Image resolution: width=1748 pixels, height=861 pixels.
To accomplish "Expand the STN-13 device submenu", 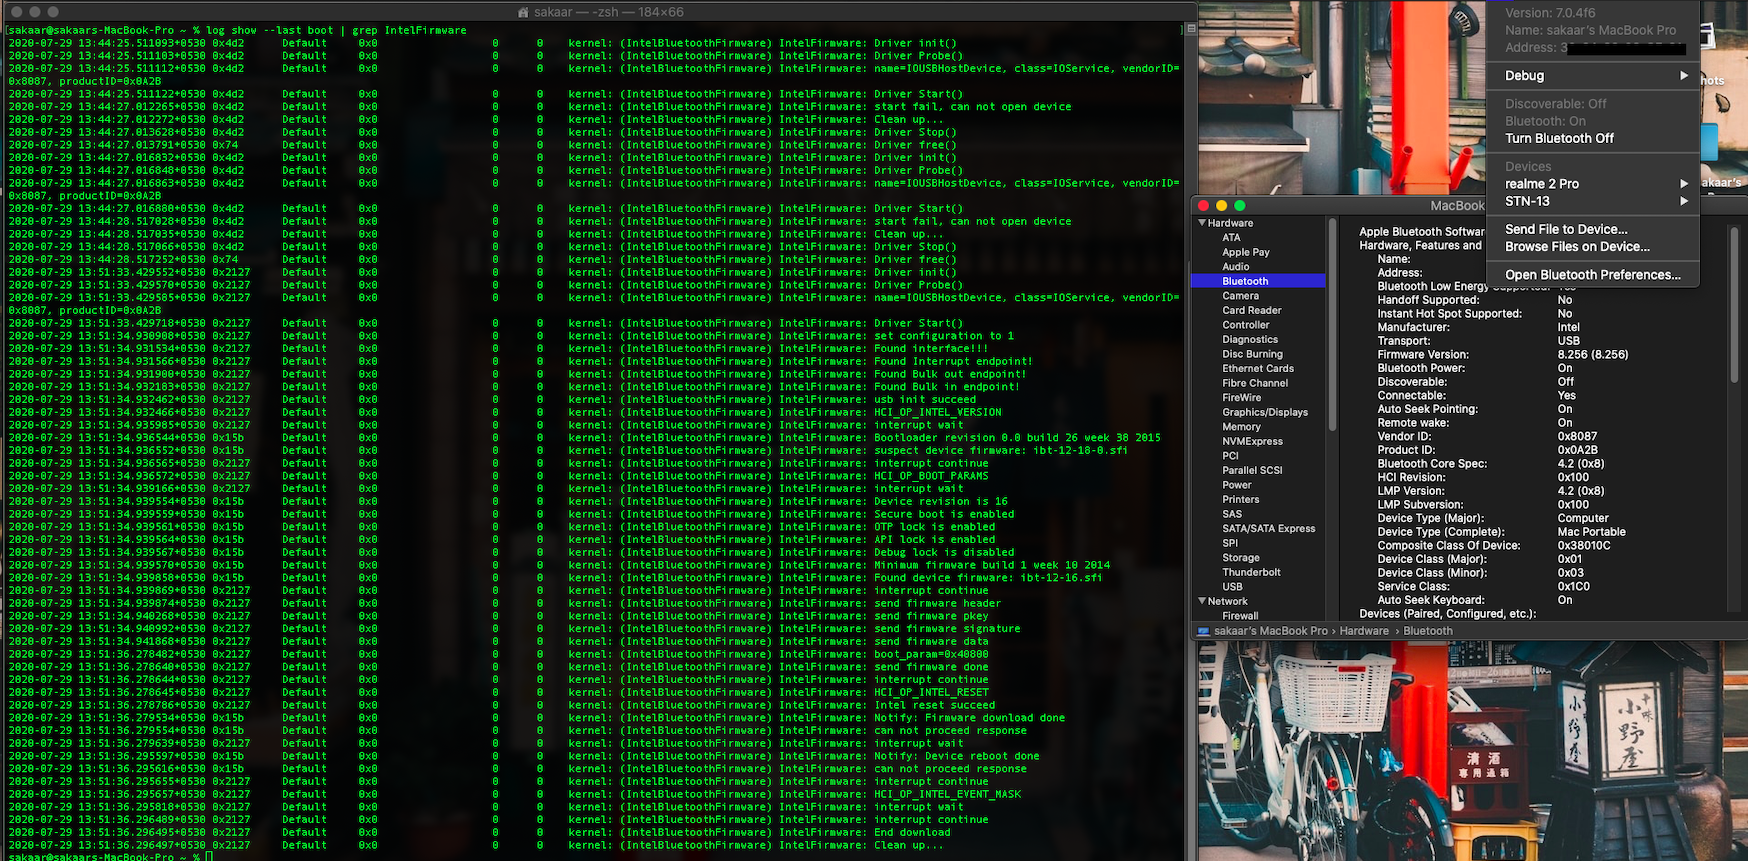I will [1592, 201].
